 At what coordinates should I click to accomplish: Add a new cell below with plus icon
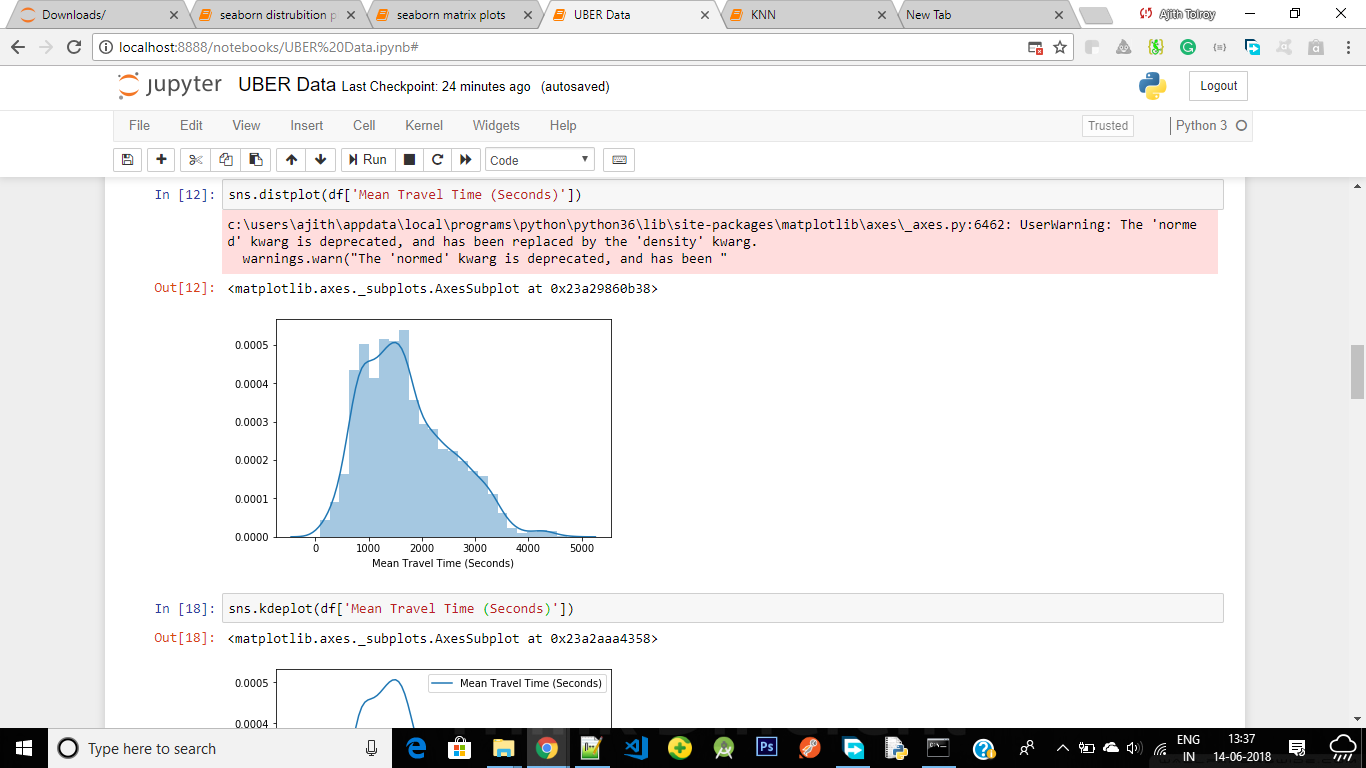160,159
